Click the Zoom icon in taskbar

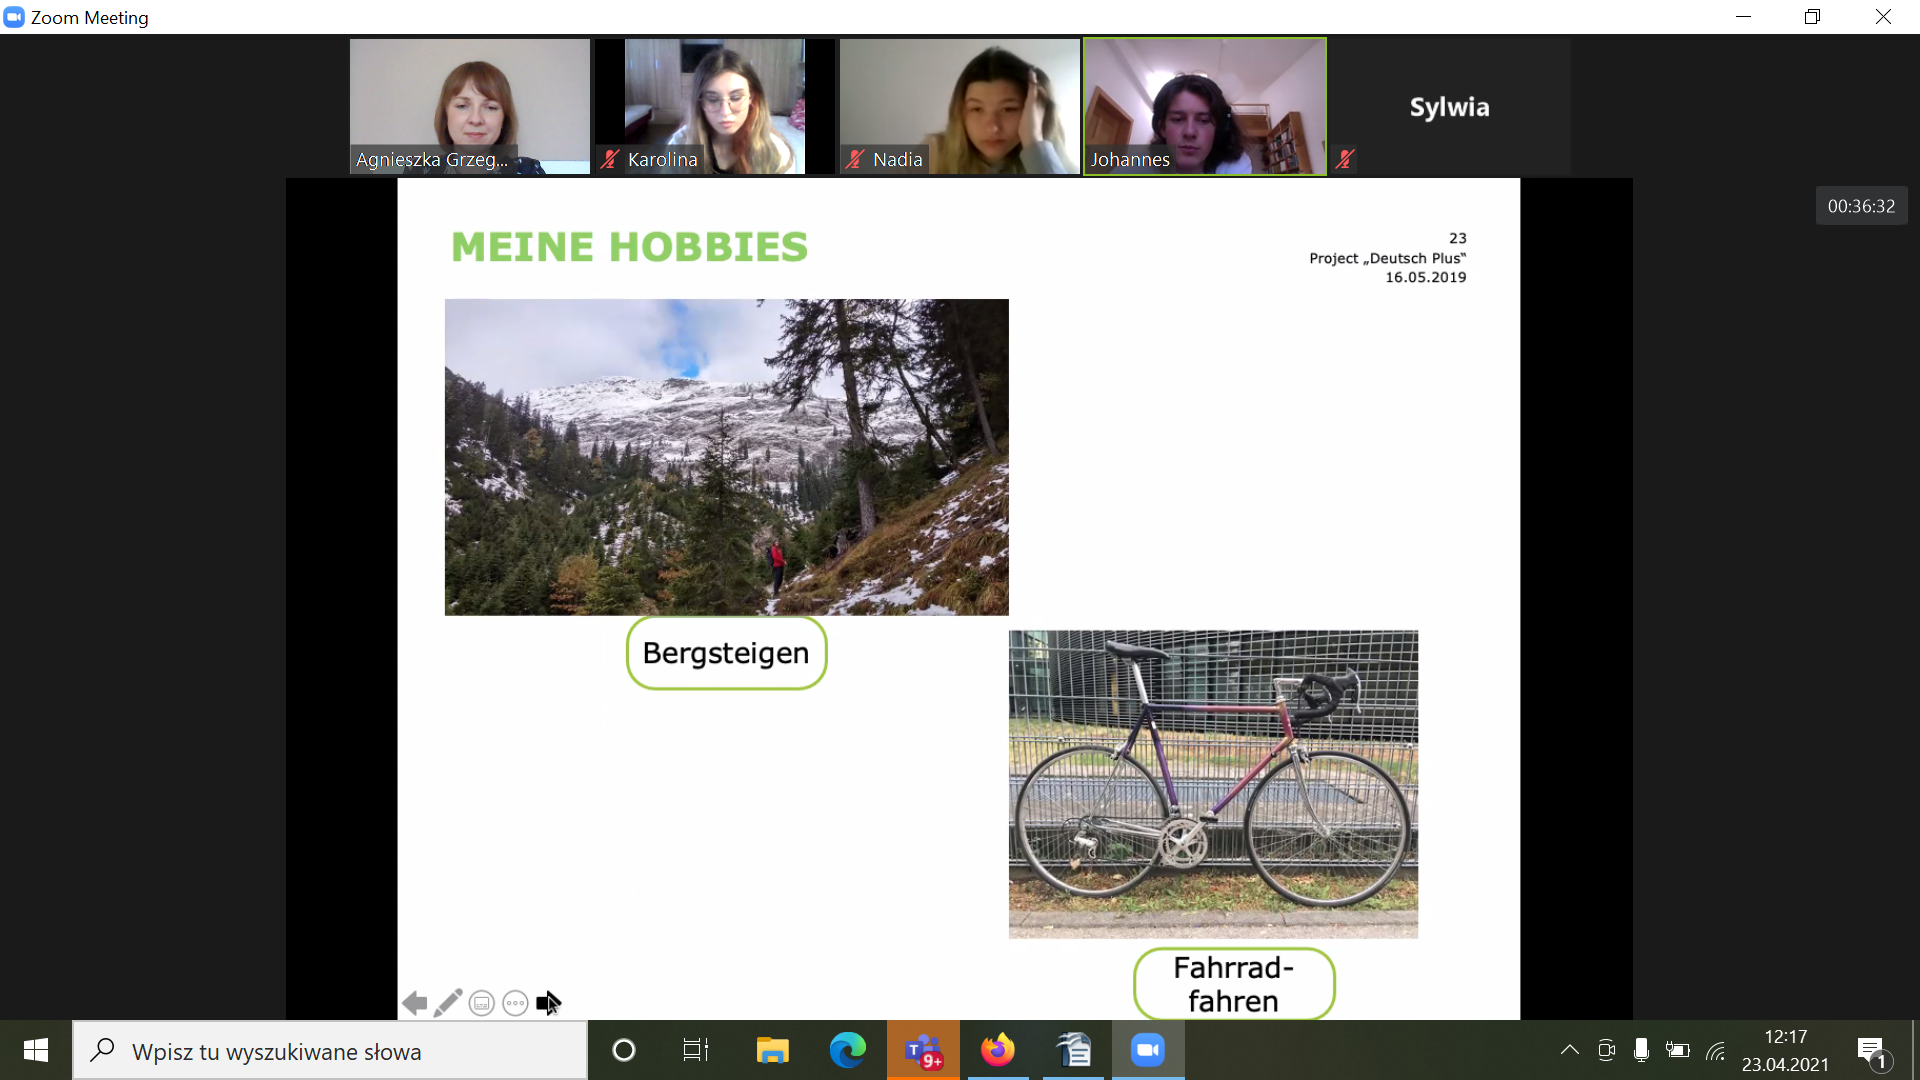[x=1148, y=1050]
